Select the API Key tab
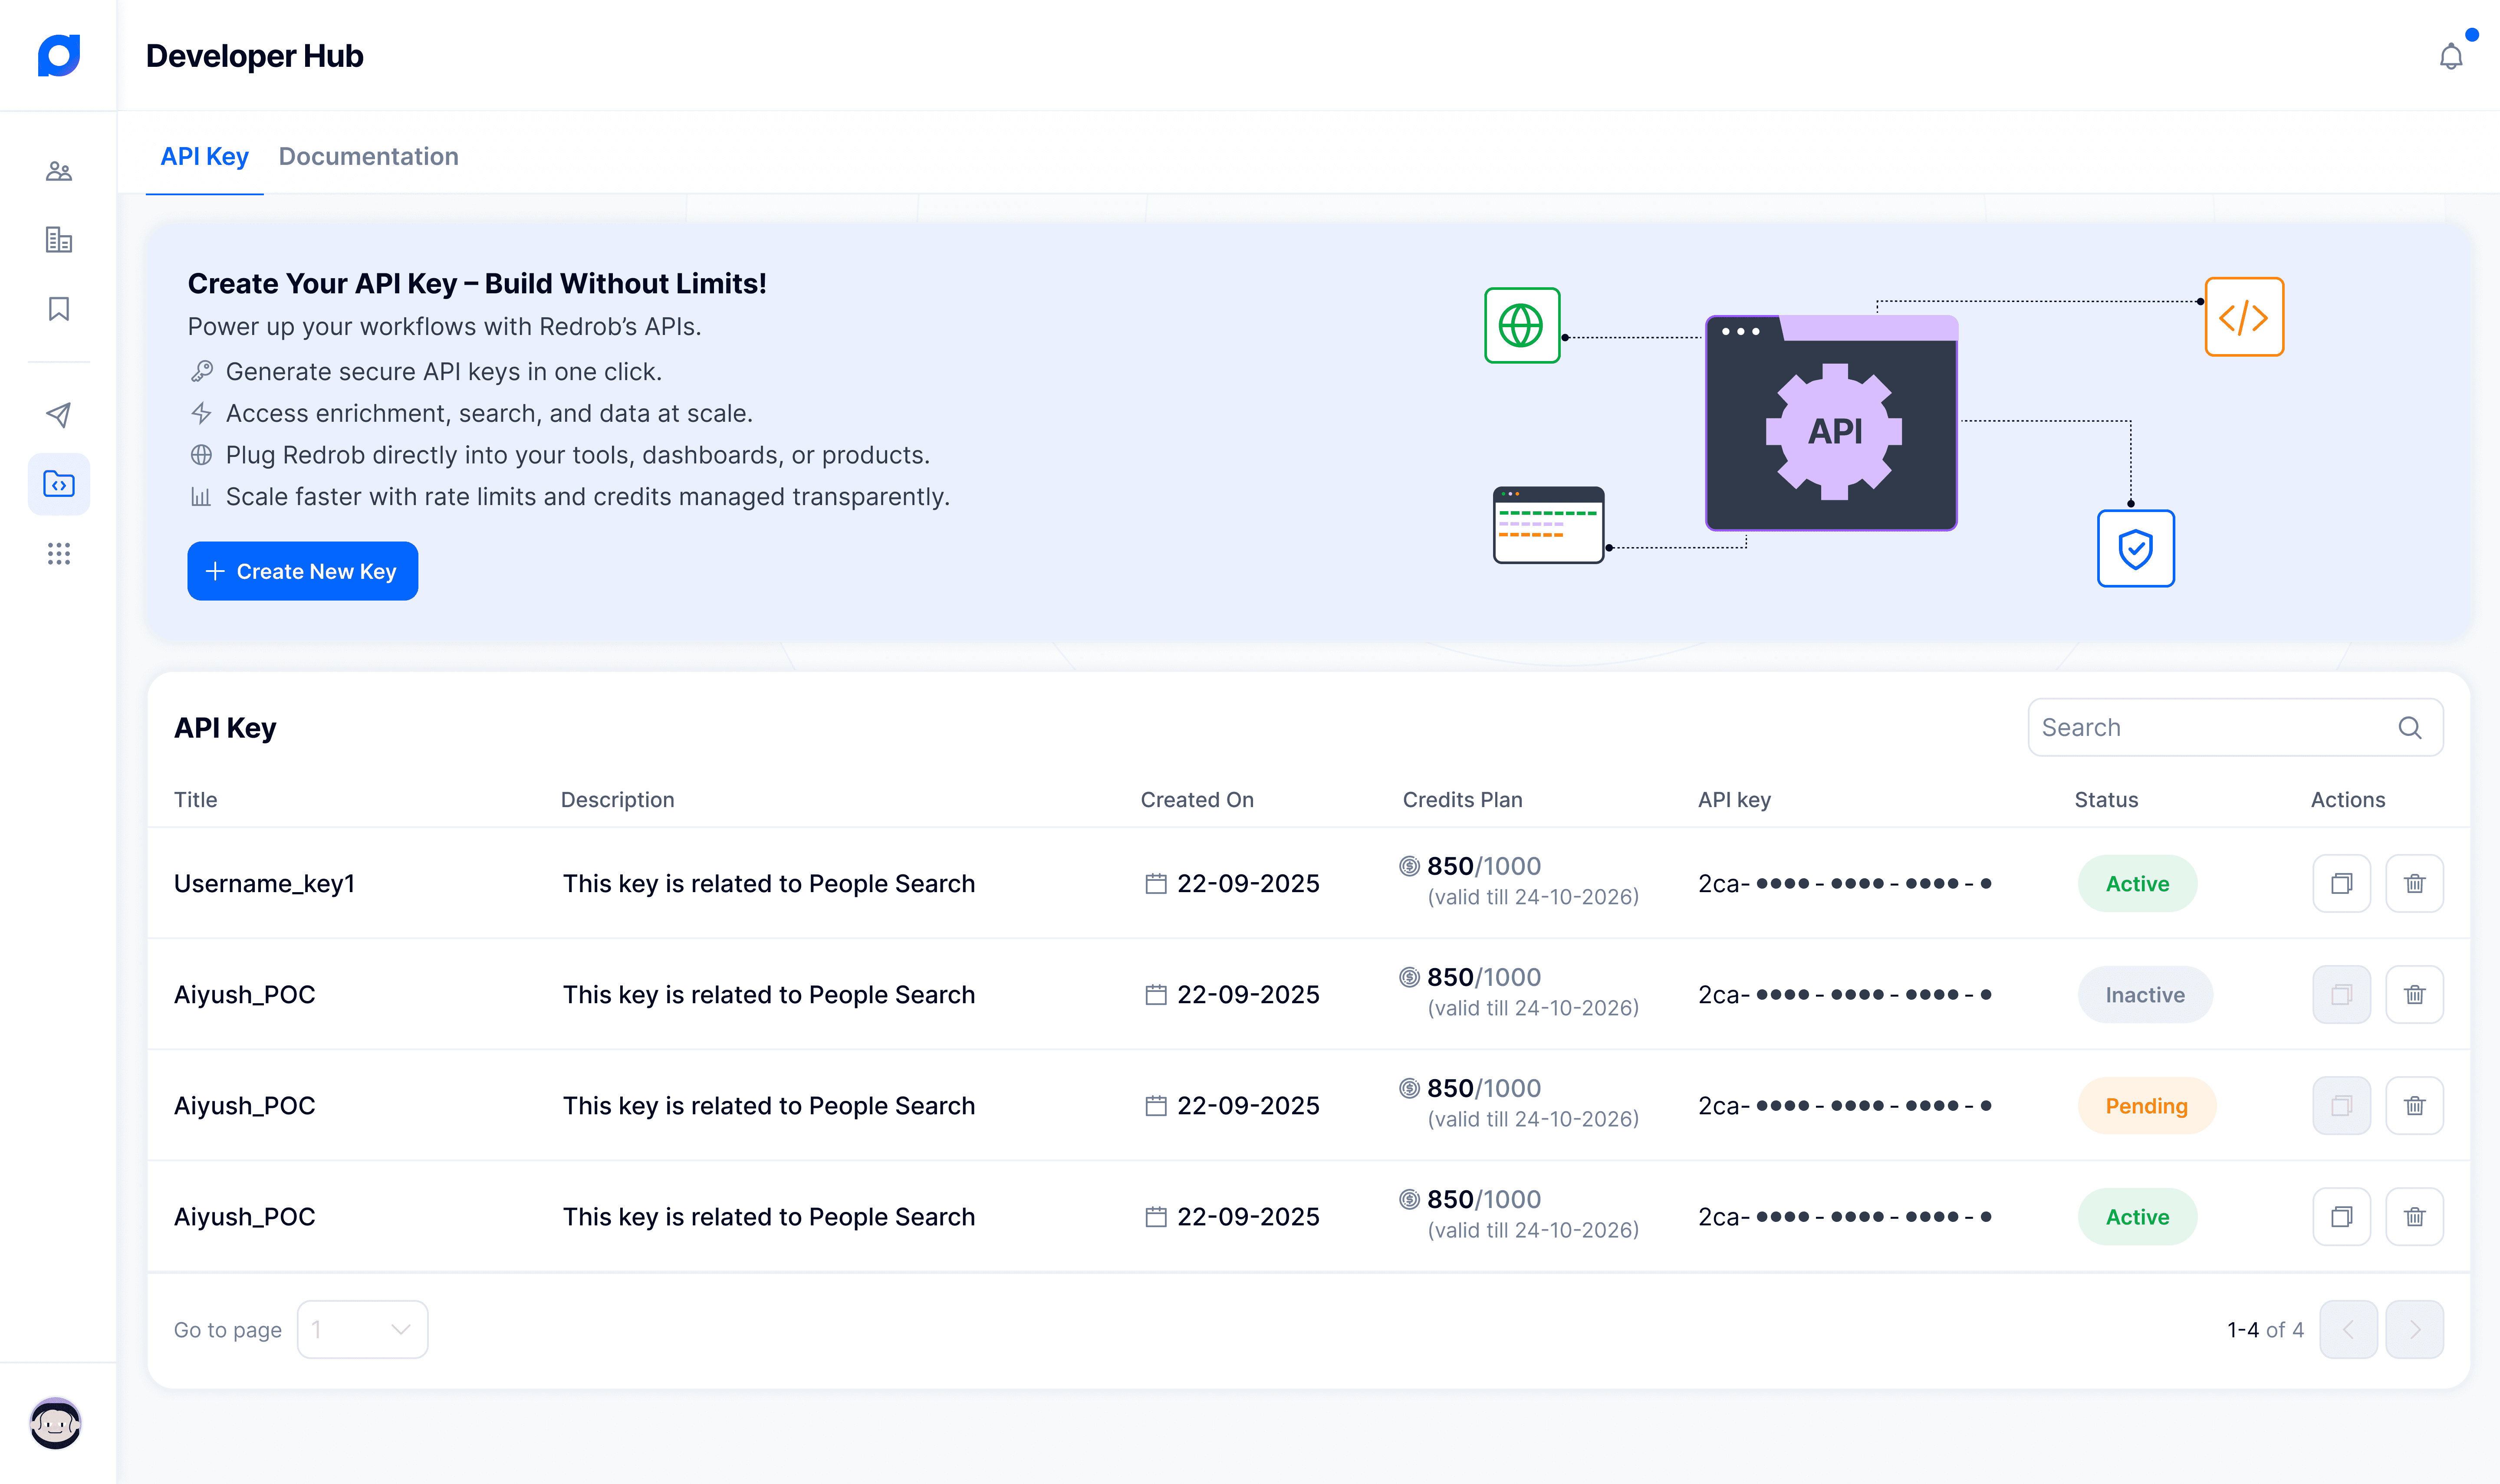2500x1484 pixels. tap(204, 157)
